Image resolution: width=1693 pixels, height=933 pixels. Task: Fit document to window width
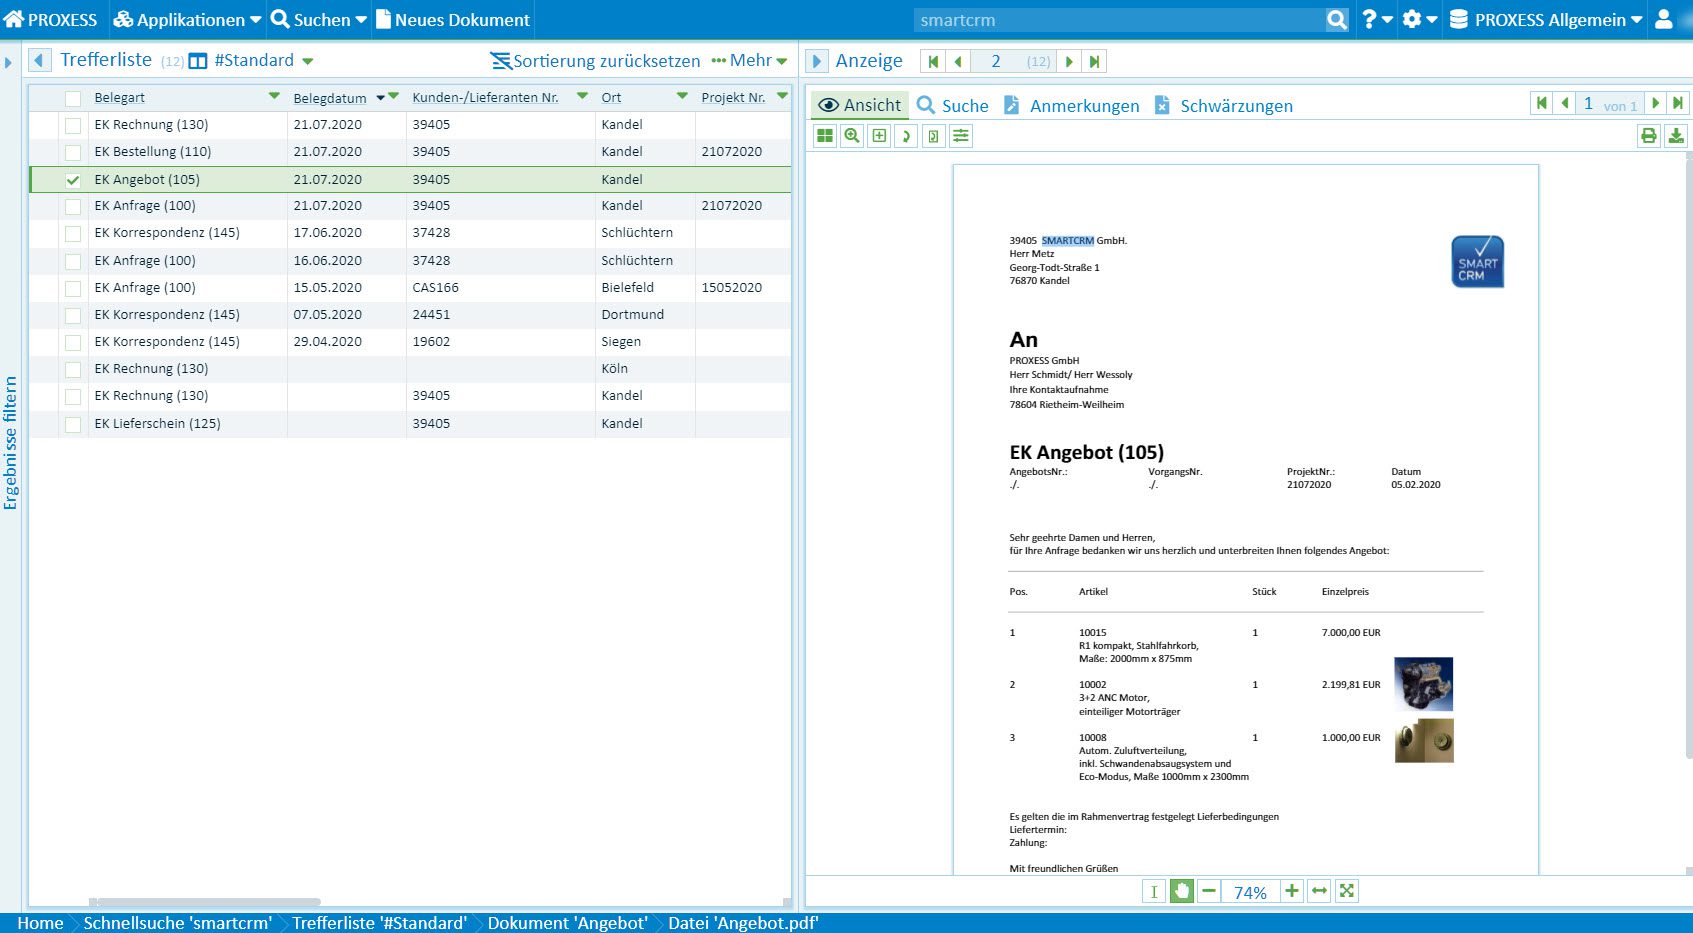pos(1318,890)
